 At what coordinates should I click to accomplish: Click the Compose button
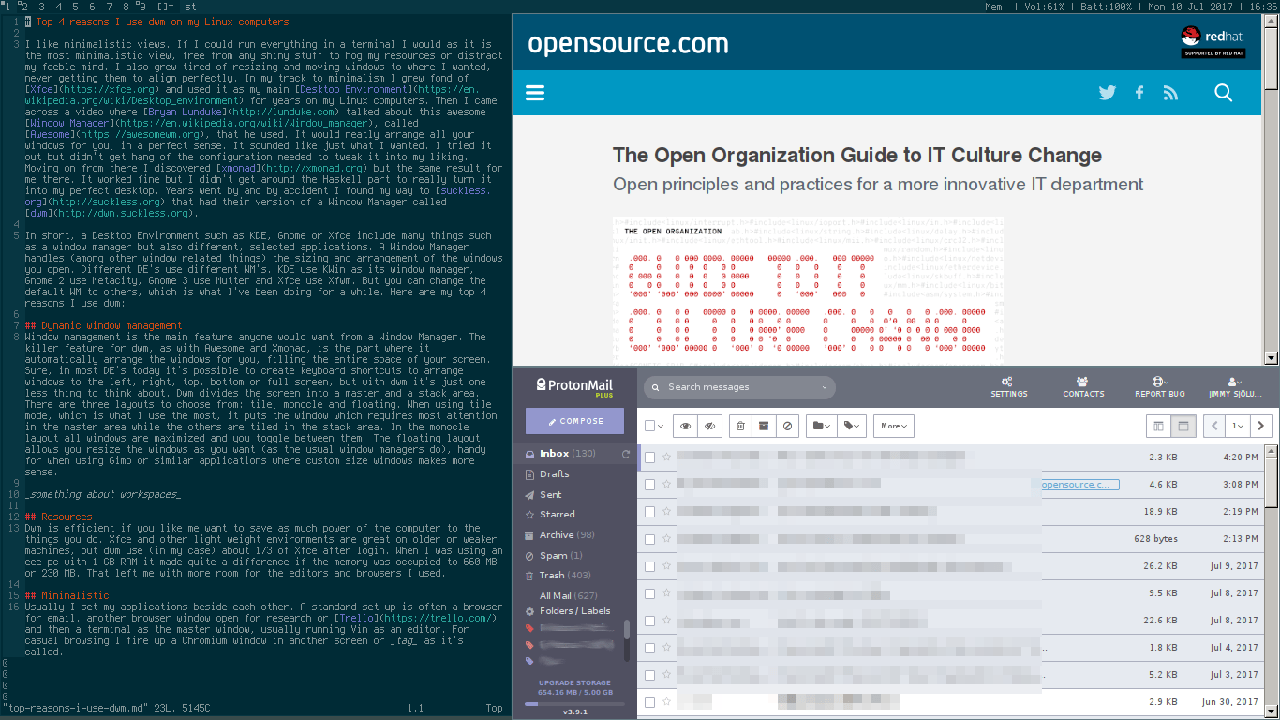click(x=574, y=421)
